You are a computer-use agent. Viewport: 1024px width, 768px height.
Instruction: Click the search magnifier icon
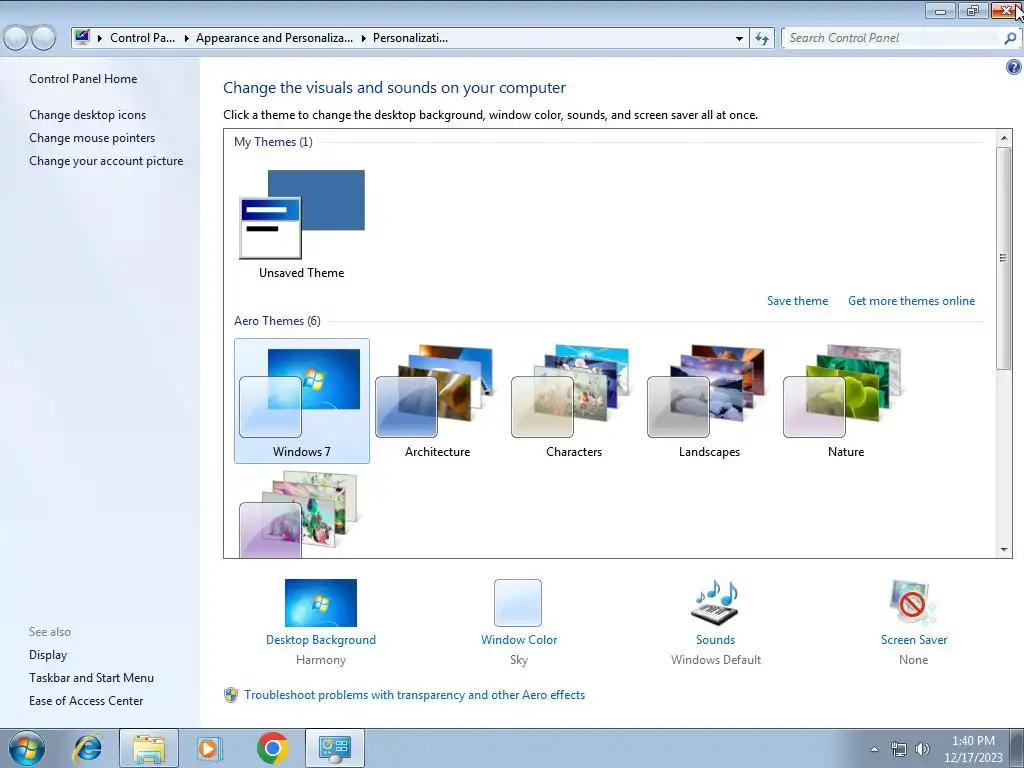[x=1010, y=38]
